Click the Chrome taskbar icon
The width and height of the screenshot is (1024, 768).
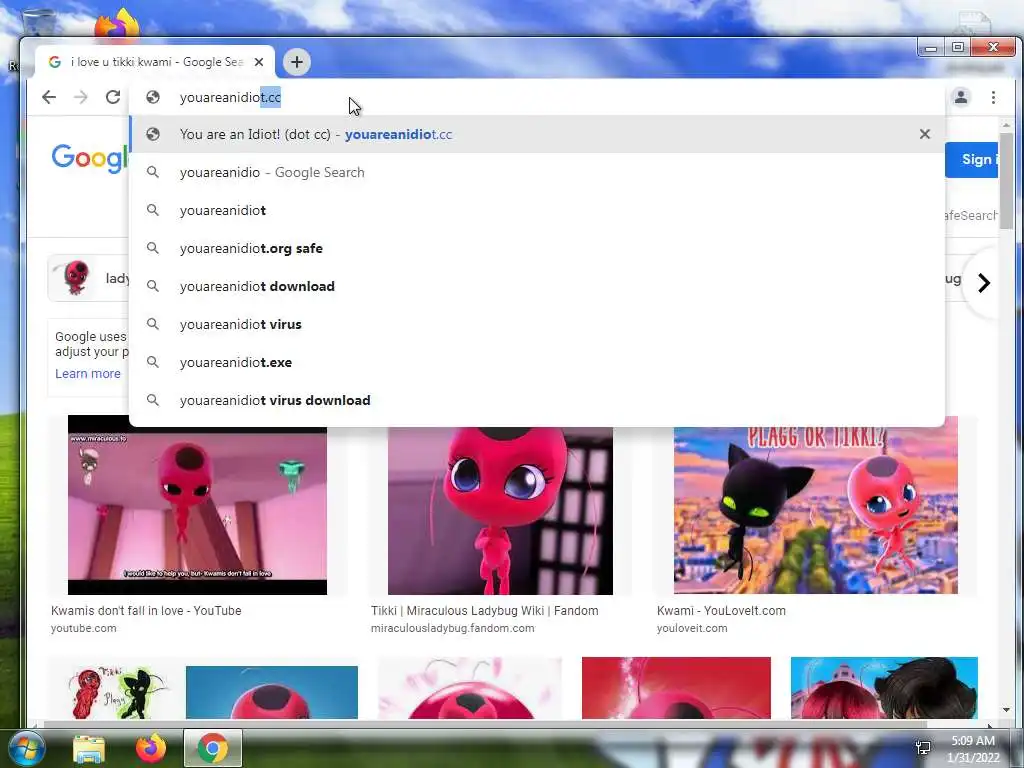pyautogui.click(x=213, y=748)
